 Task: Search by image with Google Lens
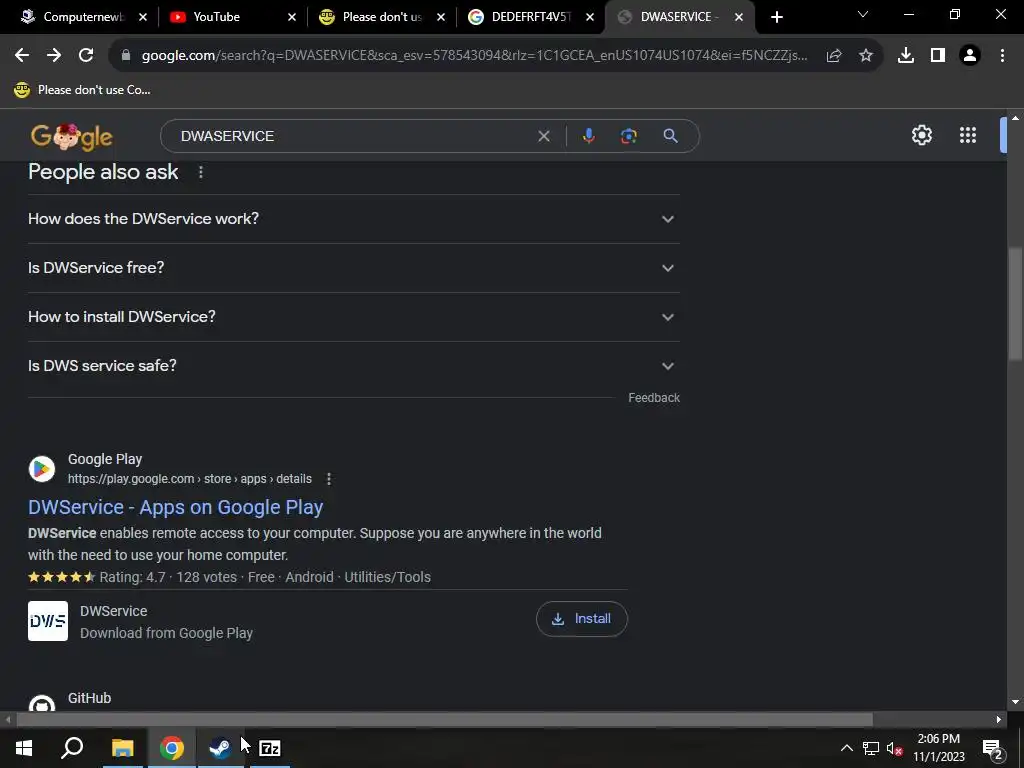628,136
